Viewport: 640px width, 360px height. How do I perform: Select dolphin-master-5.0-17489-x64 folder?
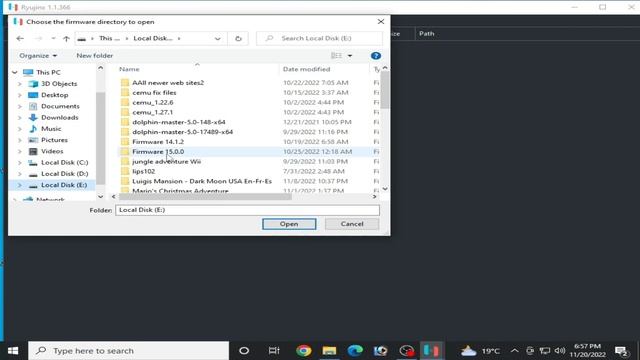click(x=182, y=132)
